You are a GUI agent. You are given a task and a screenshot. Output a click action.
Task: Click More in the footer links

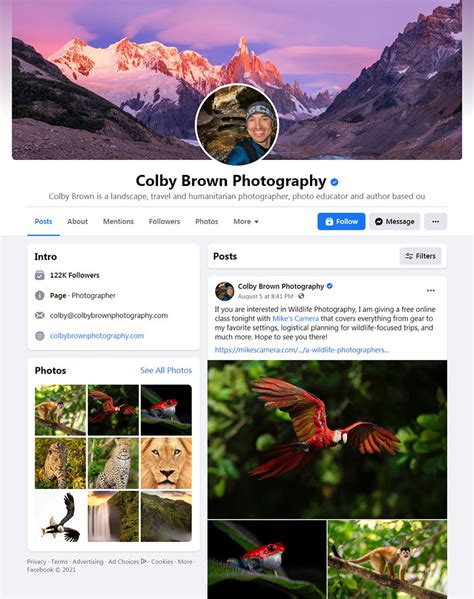coord(185,562)
